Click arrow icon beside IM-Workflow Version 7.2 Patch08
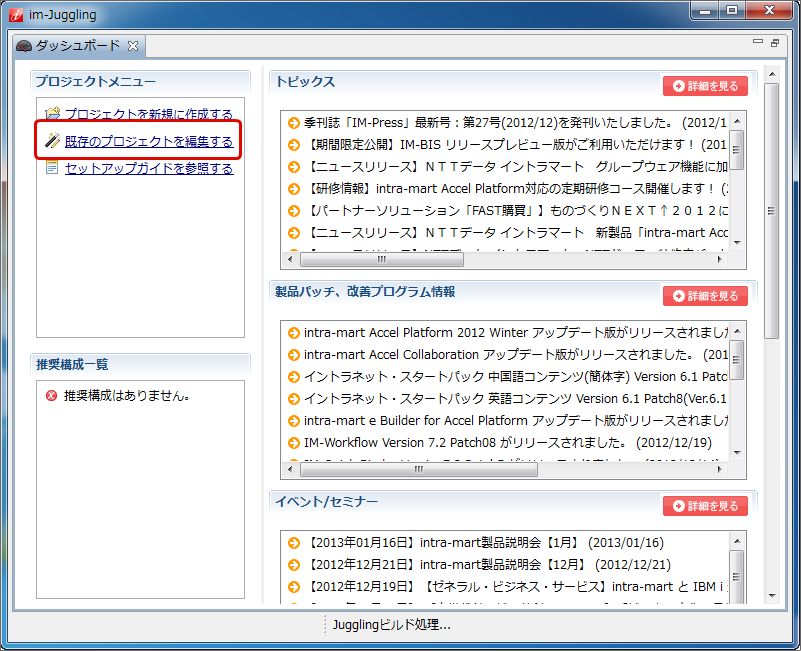 294,443
